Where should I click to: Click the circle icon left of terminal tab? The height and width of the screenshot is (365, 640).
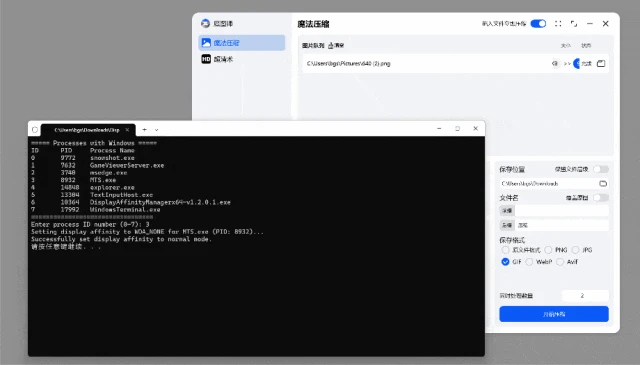coord(35,130)
